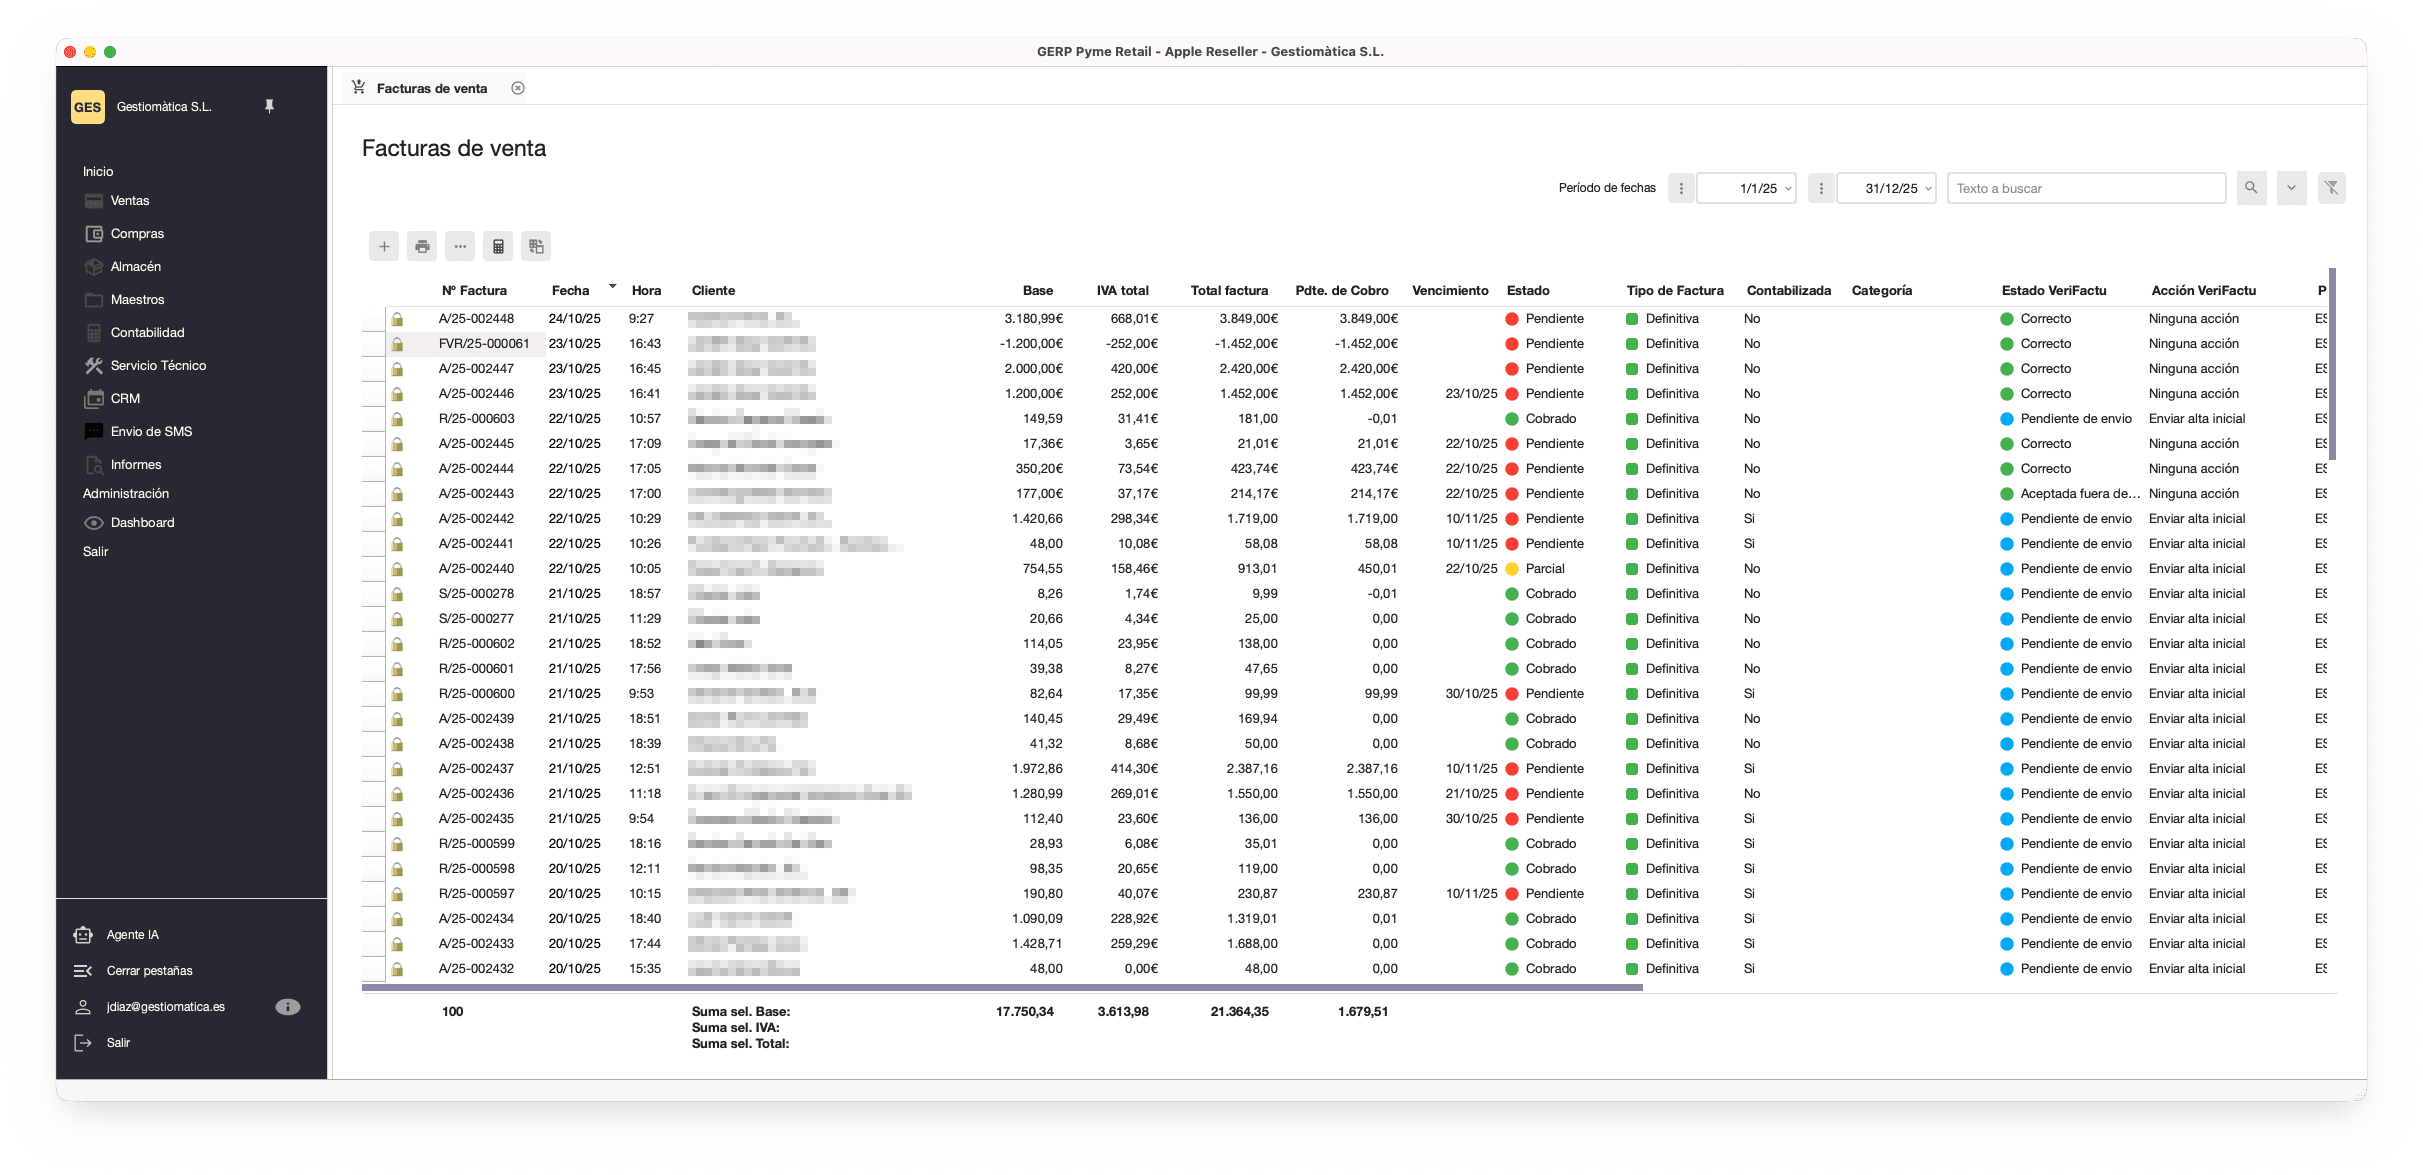Viewport: 2423px width, 1175px height.
Task: Click Cerrar pestañas in the sidebar
Action: [149, 971]
